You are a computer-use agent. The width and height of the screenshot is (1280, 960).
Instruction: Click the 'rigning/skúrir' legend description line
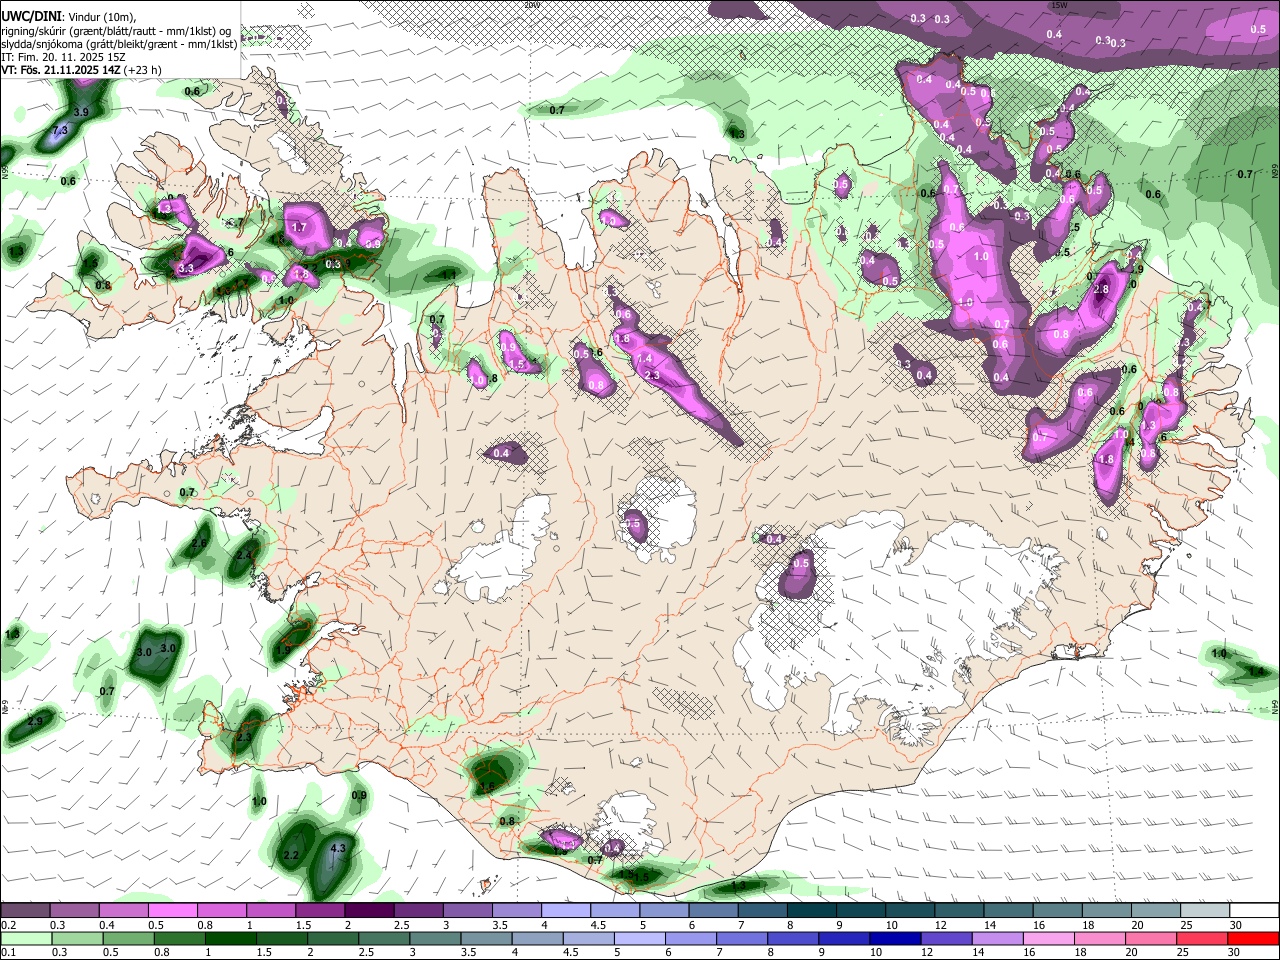point(116,31)
